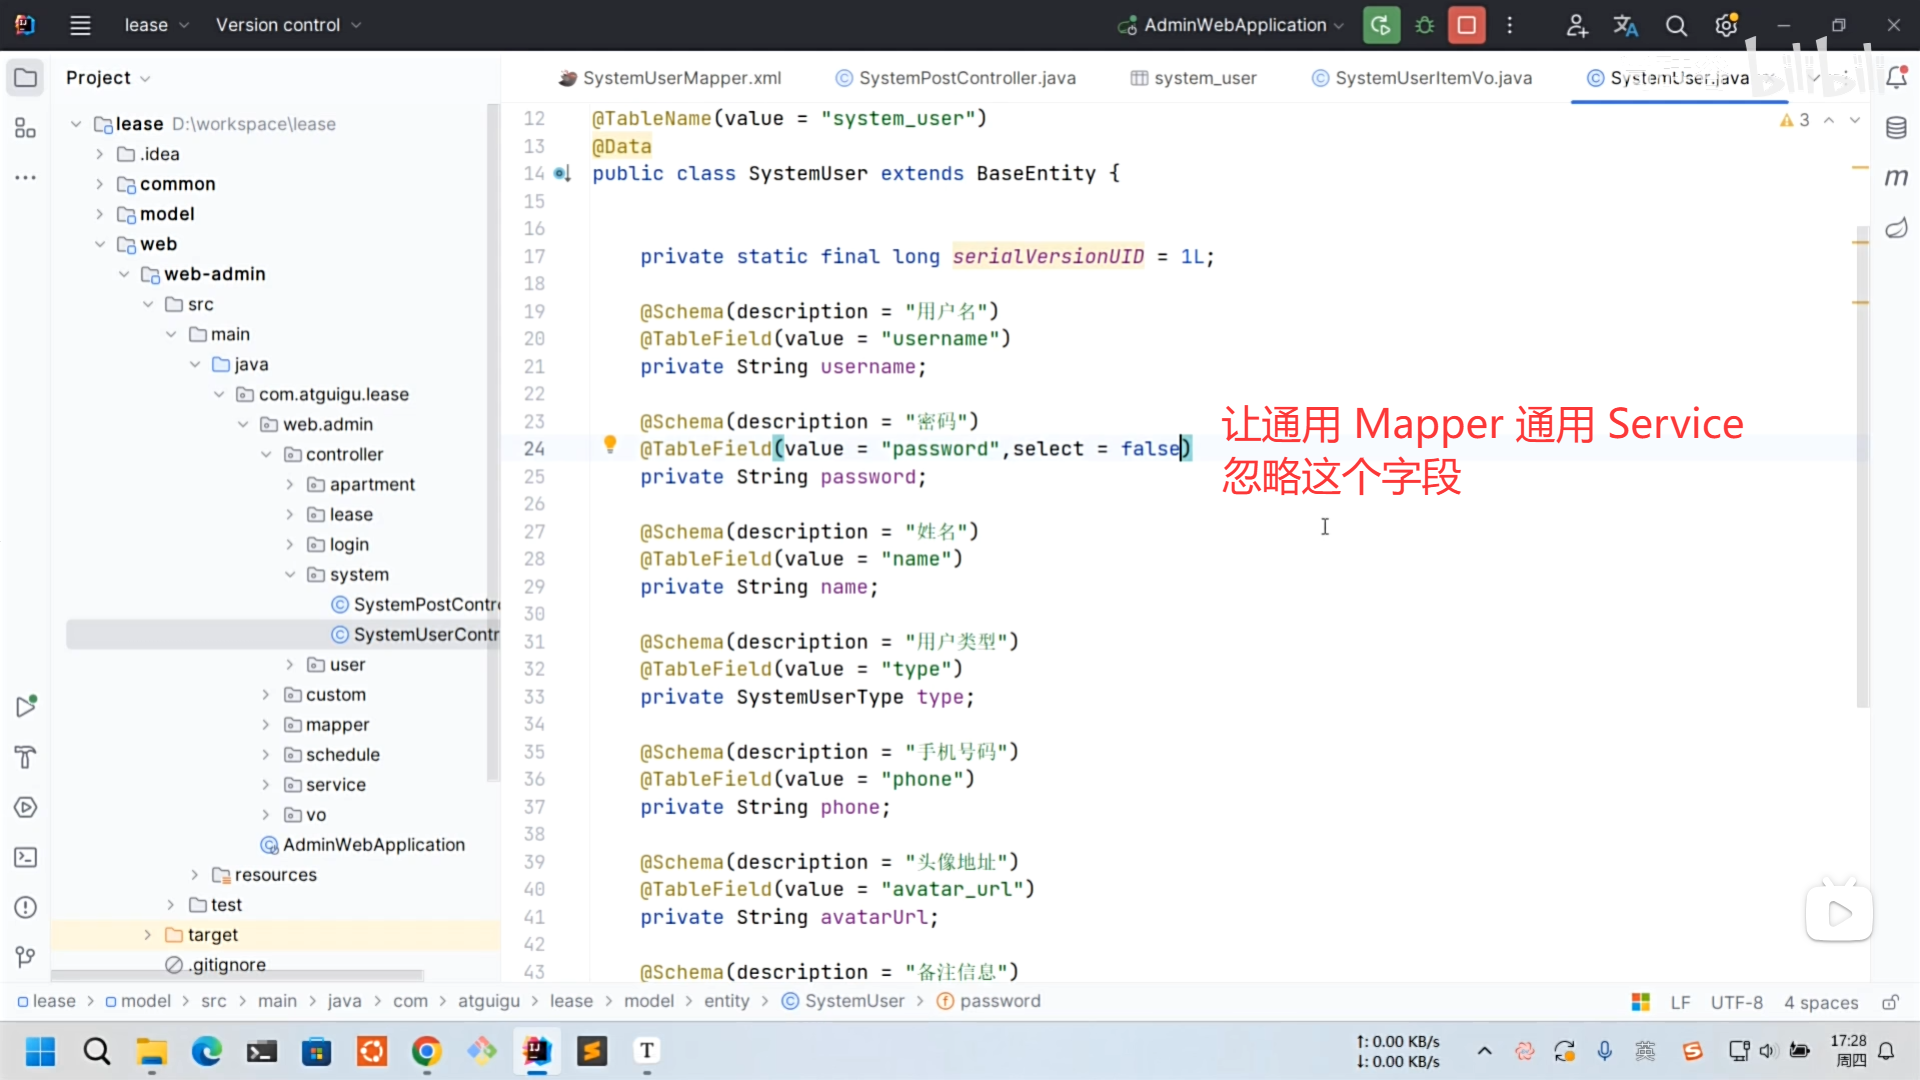Open the Structure tool window icon
Viewport: 1920px width, 1080px height.
26,128
